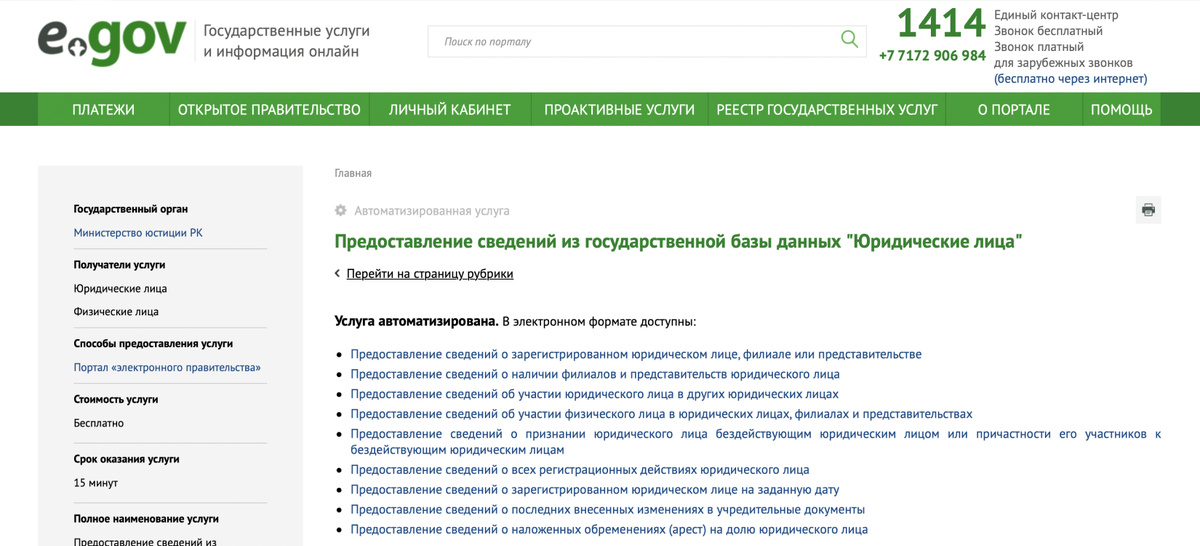Open the ОТКРЫТОЕ ПРАВИТЕЛЬСТВО menu
The width and height of the screenshot is (1200, 546).
pos(269,110)
